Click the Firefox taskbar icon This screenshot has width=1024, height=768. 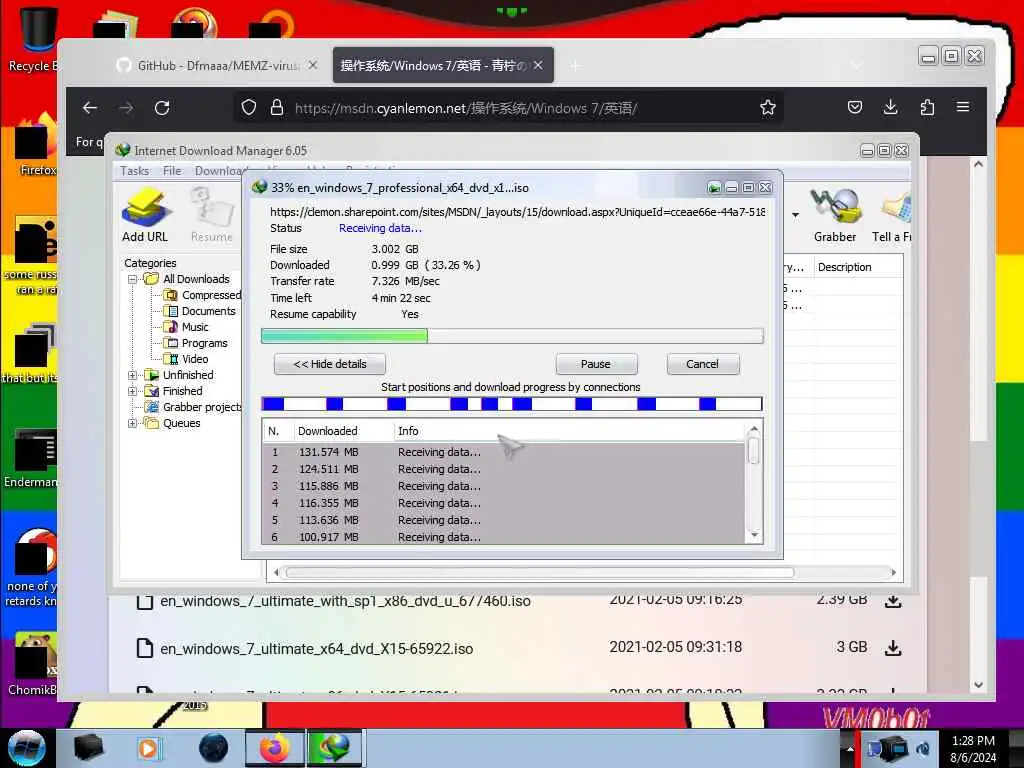pos(274,748)
